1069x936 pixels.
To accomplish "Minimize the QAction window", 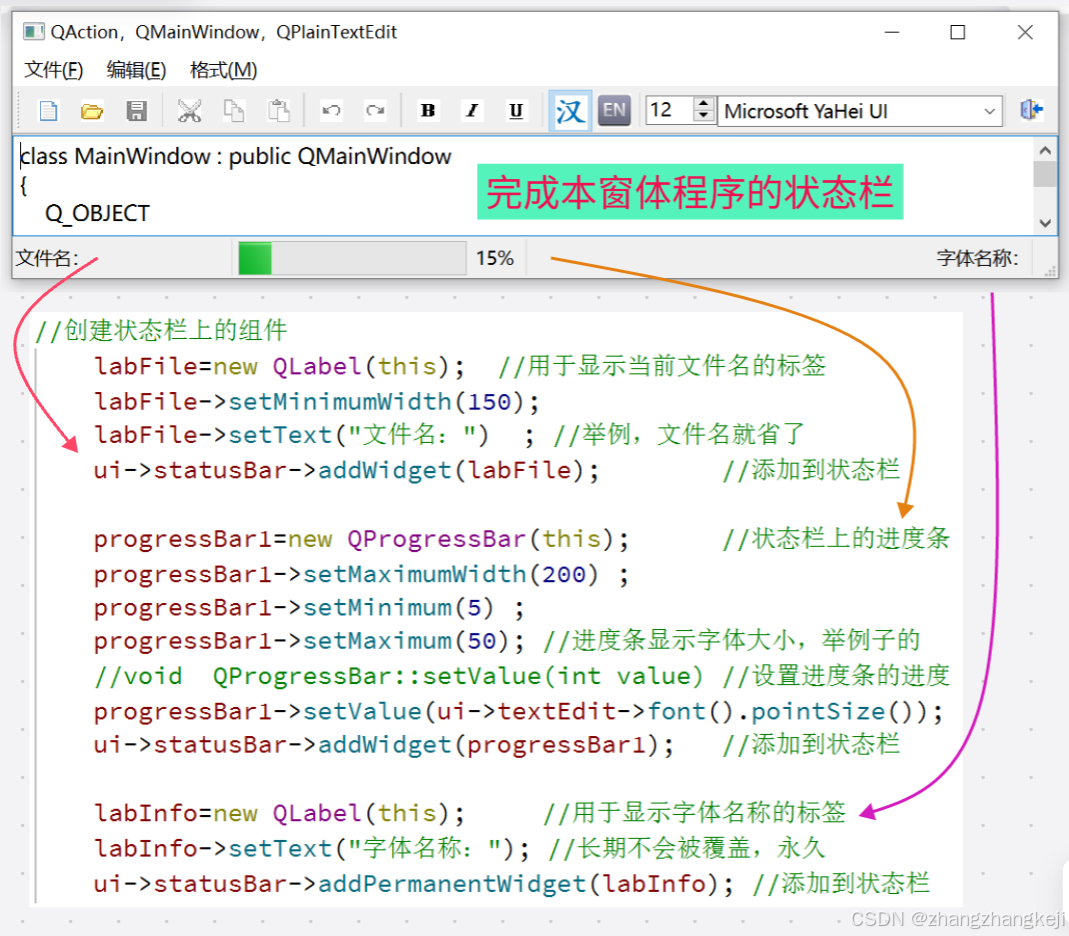I will point(892,32).
